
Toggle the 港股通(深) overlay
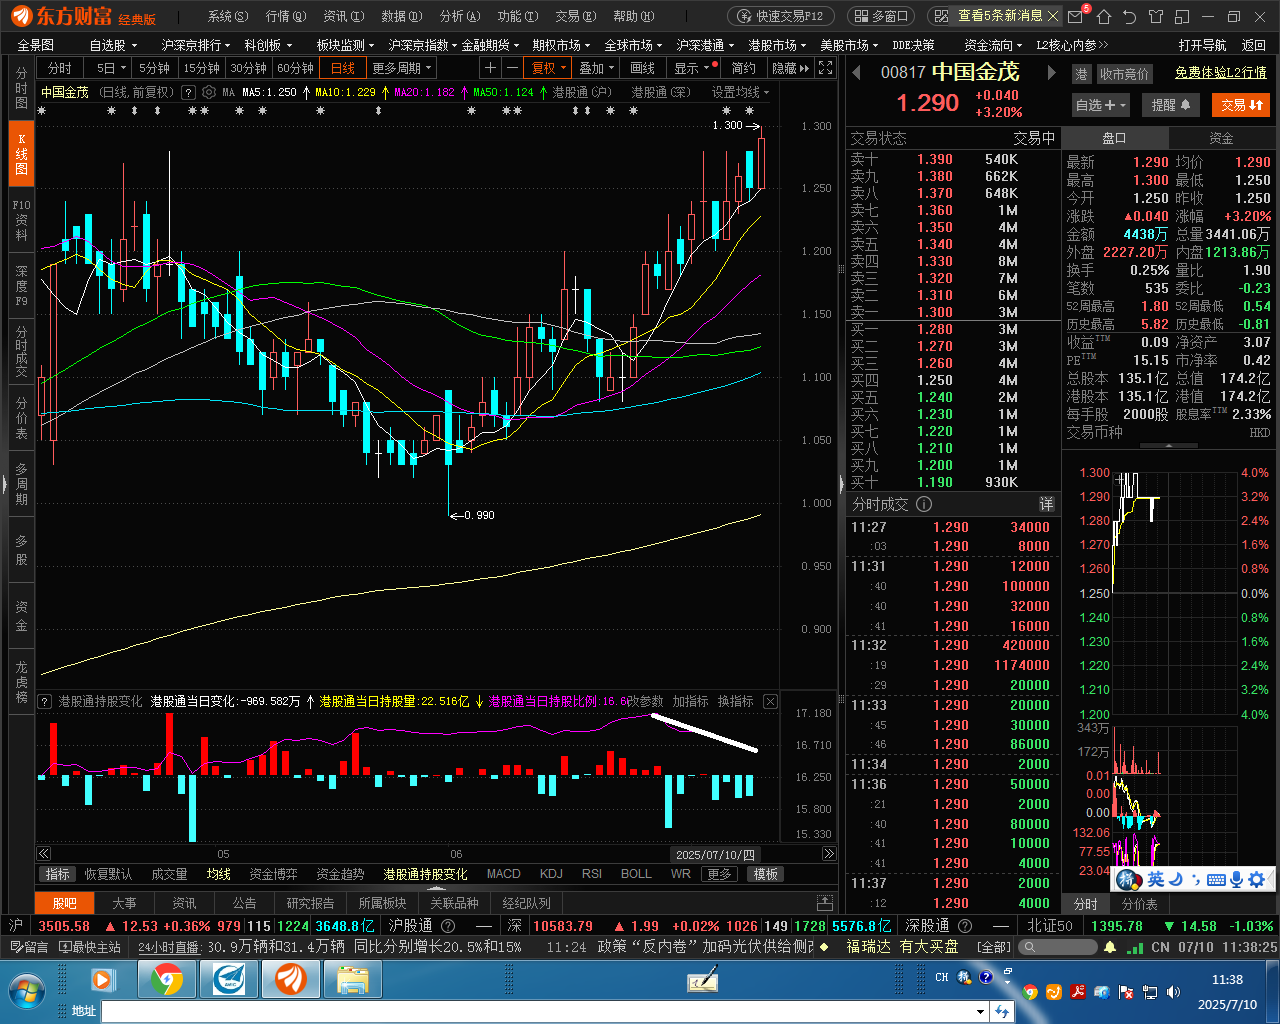point(661,92)
